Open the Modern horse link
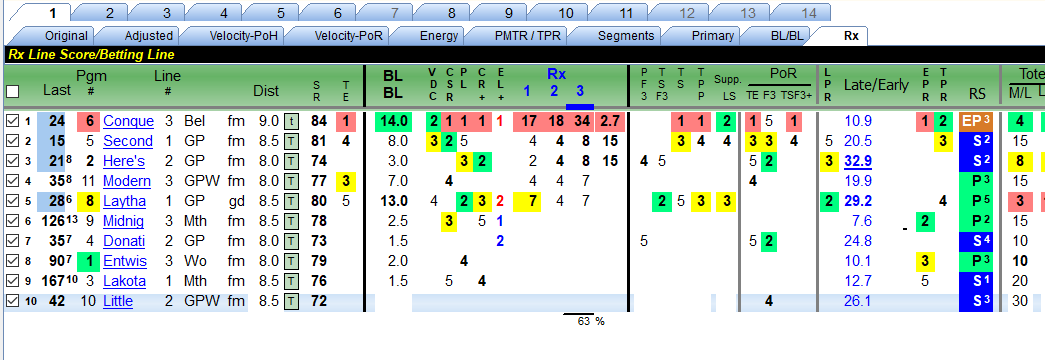 (127, 181)
